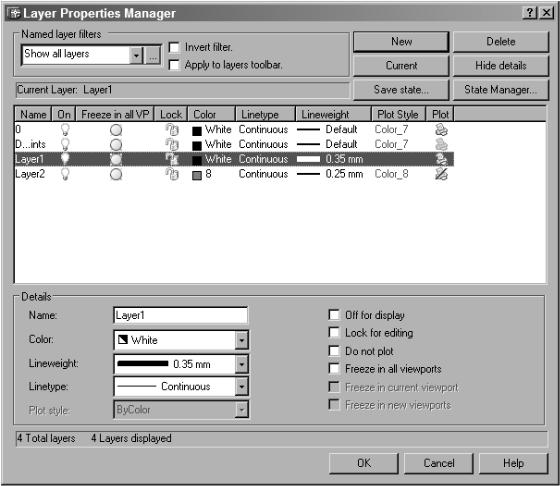Click the color swatch for D...ints layer
Image resolution: width=560 pixels, height=486 pixels.
197,146
